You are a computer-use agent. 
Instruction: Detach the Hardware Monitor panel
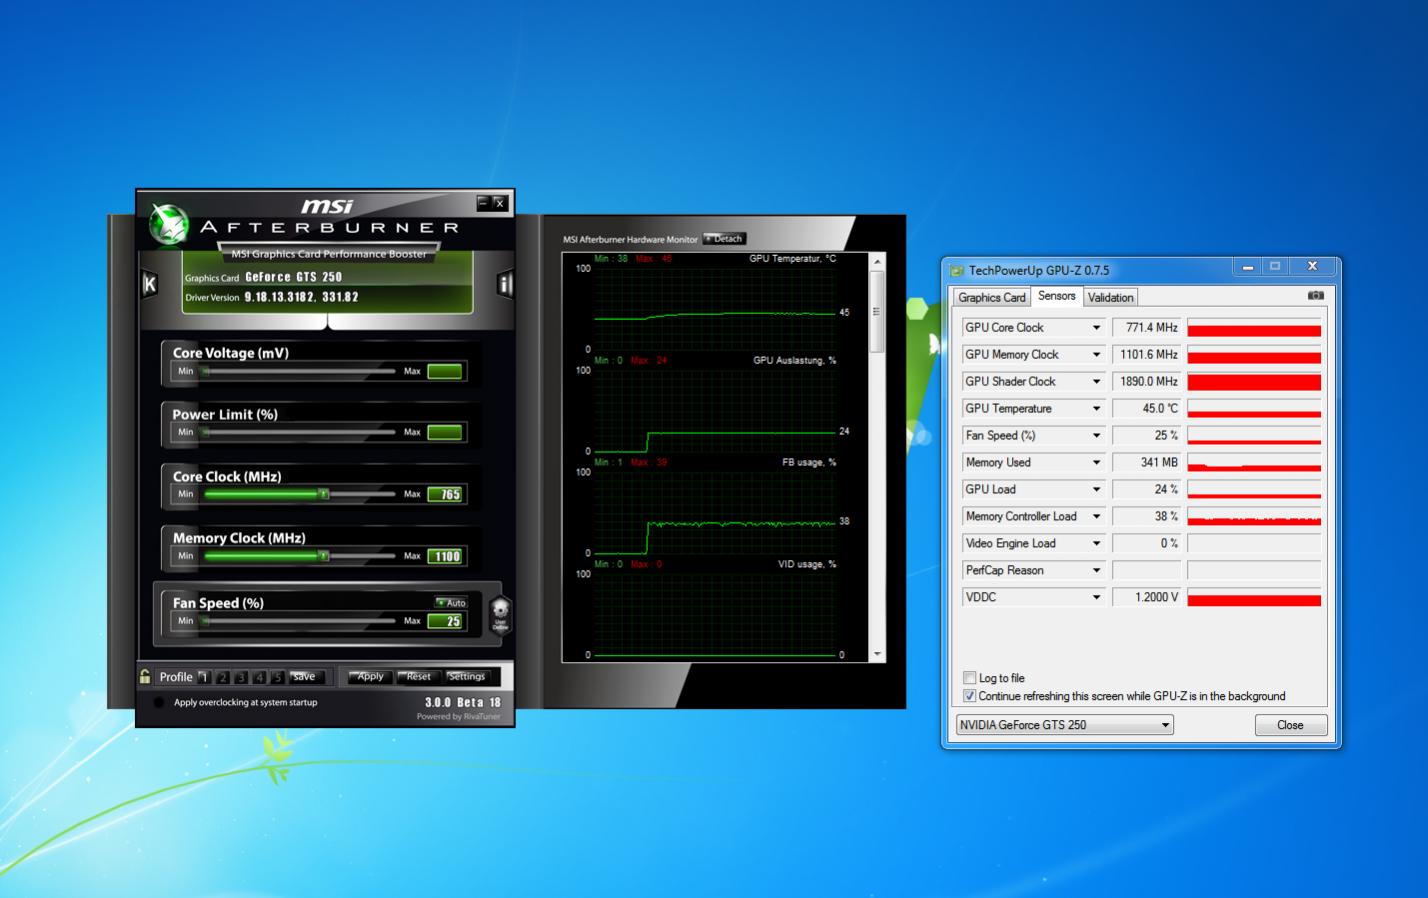[724, 239]
